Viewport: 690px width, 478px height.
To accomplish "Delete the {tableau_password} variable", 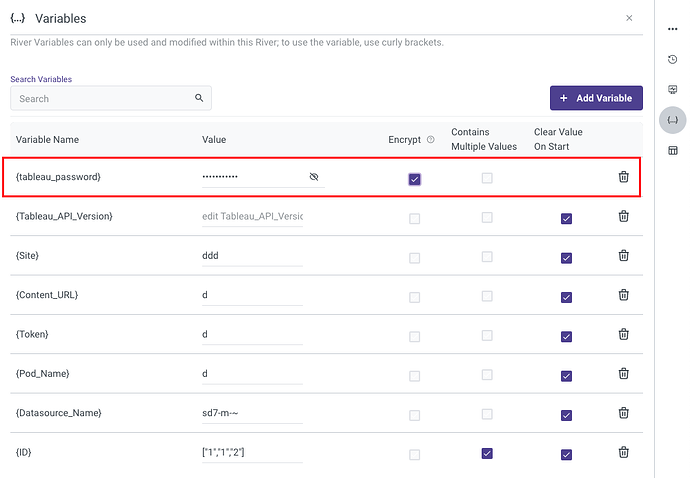I will [x=623, y=177].
